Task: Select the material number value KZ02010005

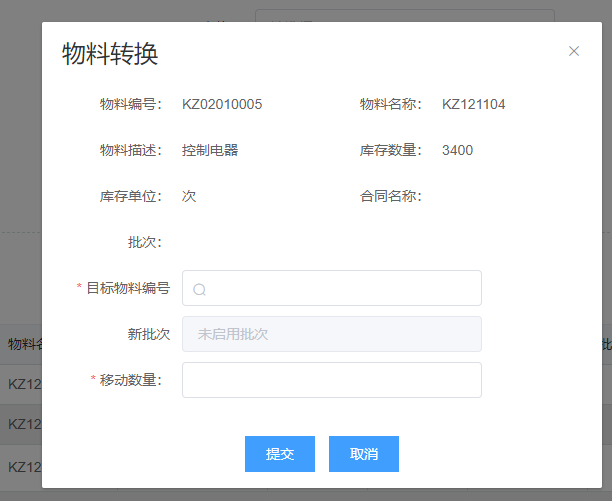Action: [x=222, y=104]
